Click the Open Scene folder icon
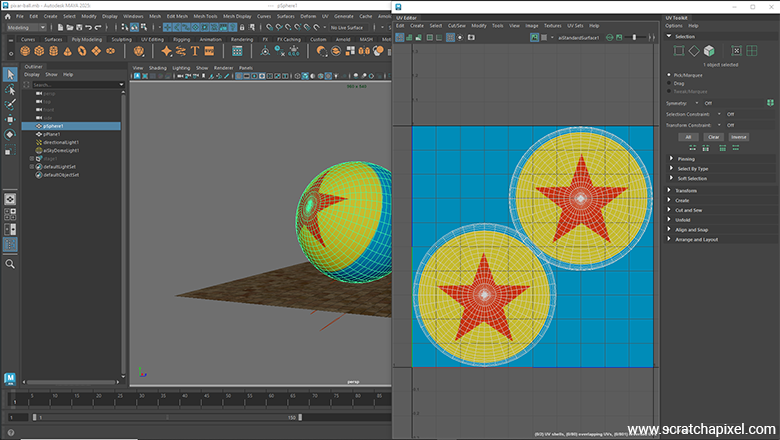The image size is (780, 440). coord(70,27)
